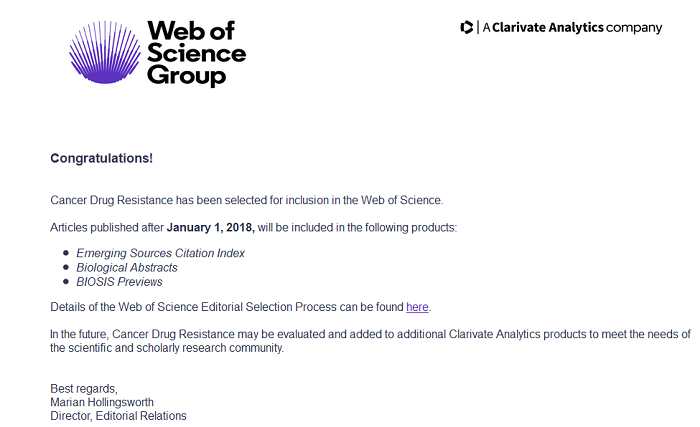Click the 'Congratulations!' heading
This screenshot has height=427, width=700.
click(101, 158)
